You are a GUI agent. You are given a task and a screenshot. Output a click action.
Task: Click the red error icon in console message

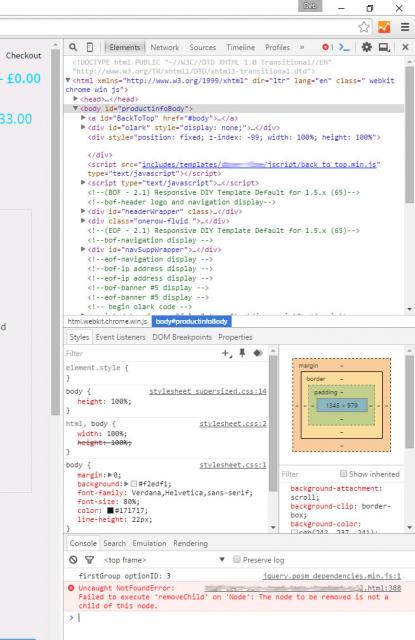tap(71, 588)
